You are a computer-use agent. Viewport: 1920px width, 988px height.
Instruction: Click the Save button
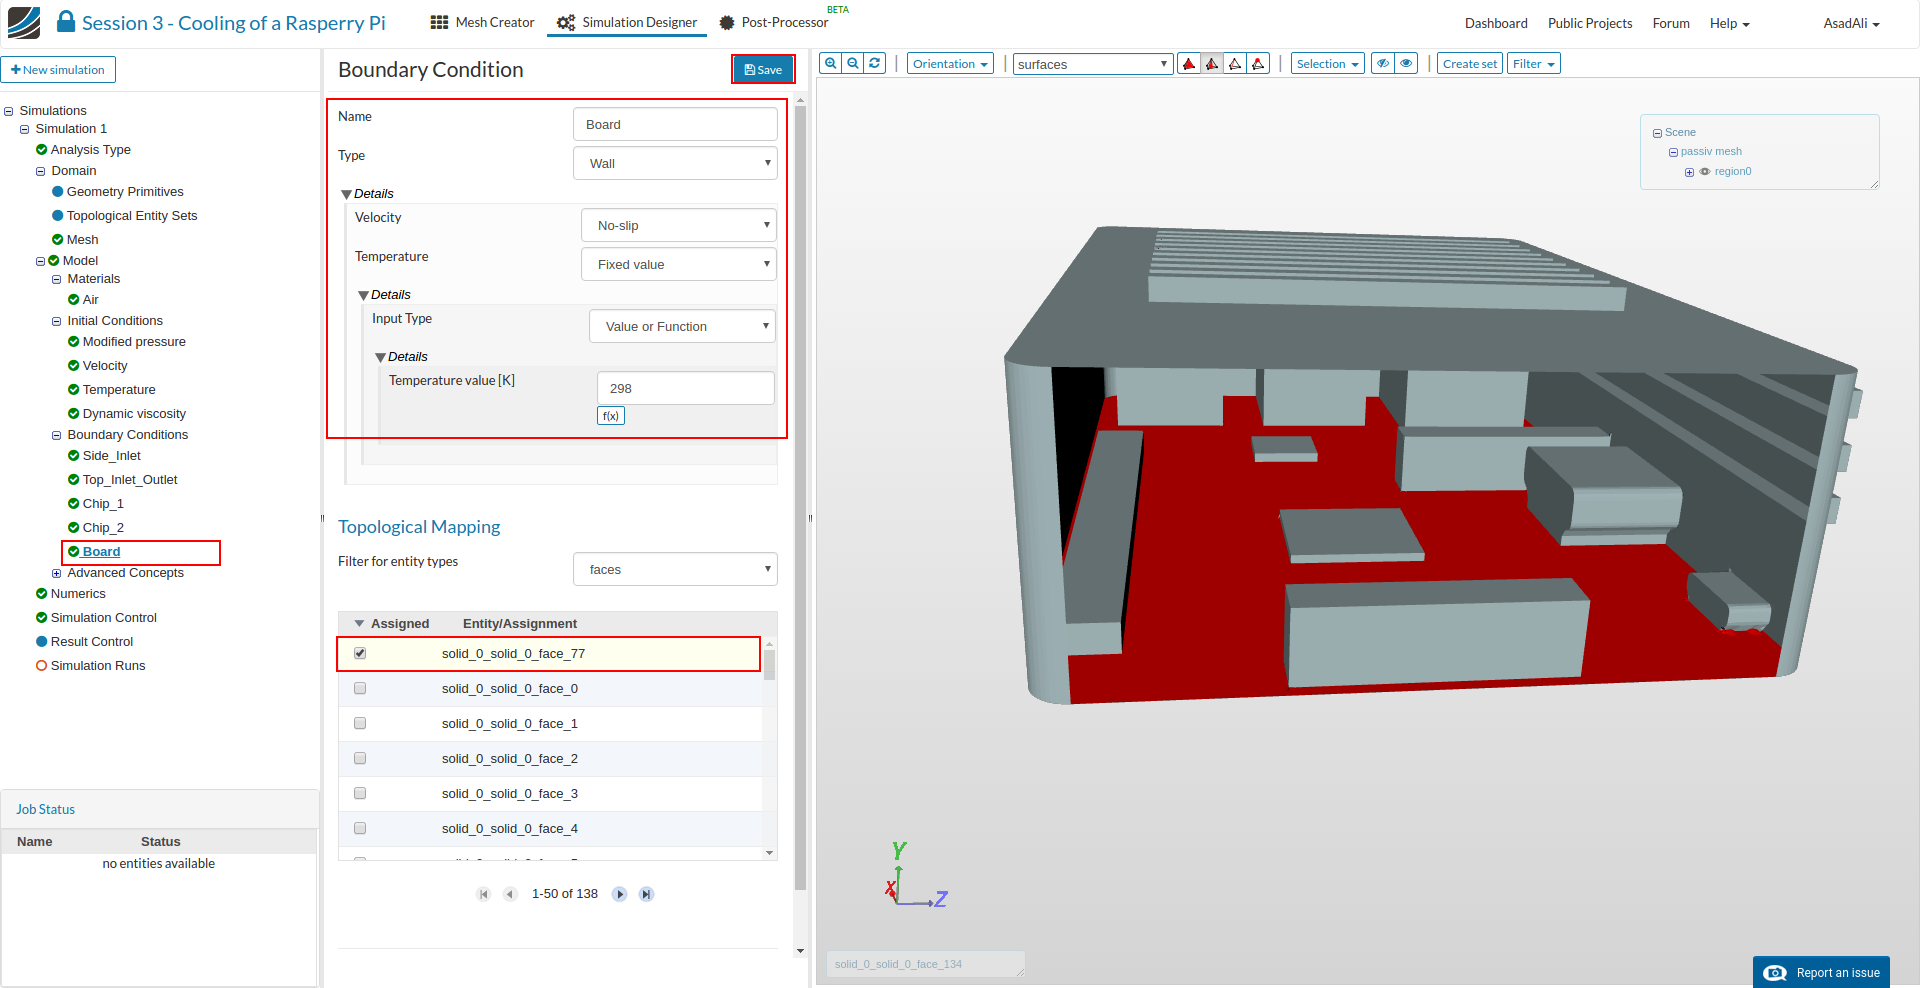tap(763, 69)
